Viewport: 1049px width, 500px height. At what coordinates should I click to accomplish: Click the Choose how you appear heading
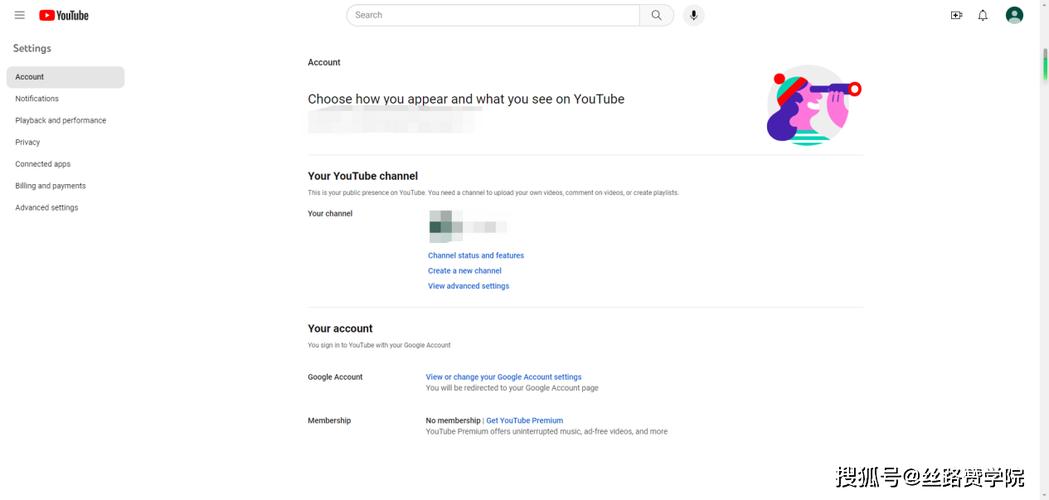tap(466, 99)
